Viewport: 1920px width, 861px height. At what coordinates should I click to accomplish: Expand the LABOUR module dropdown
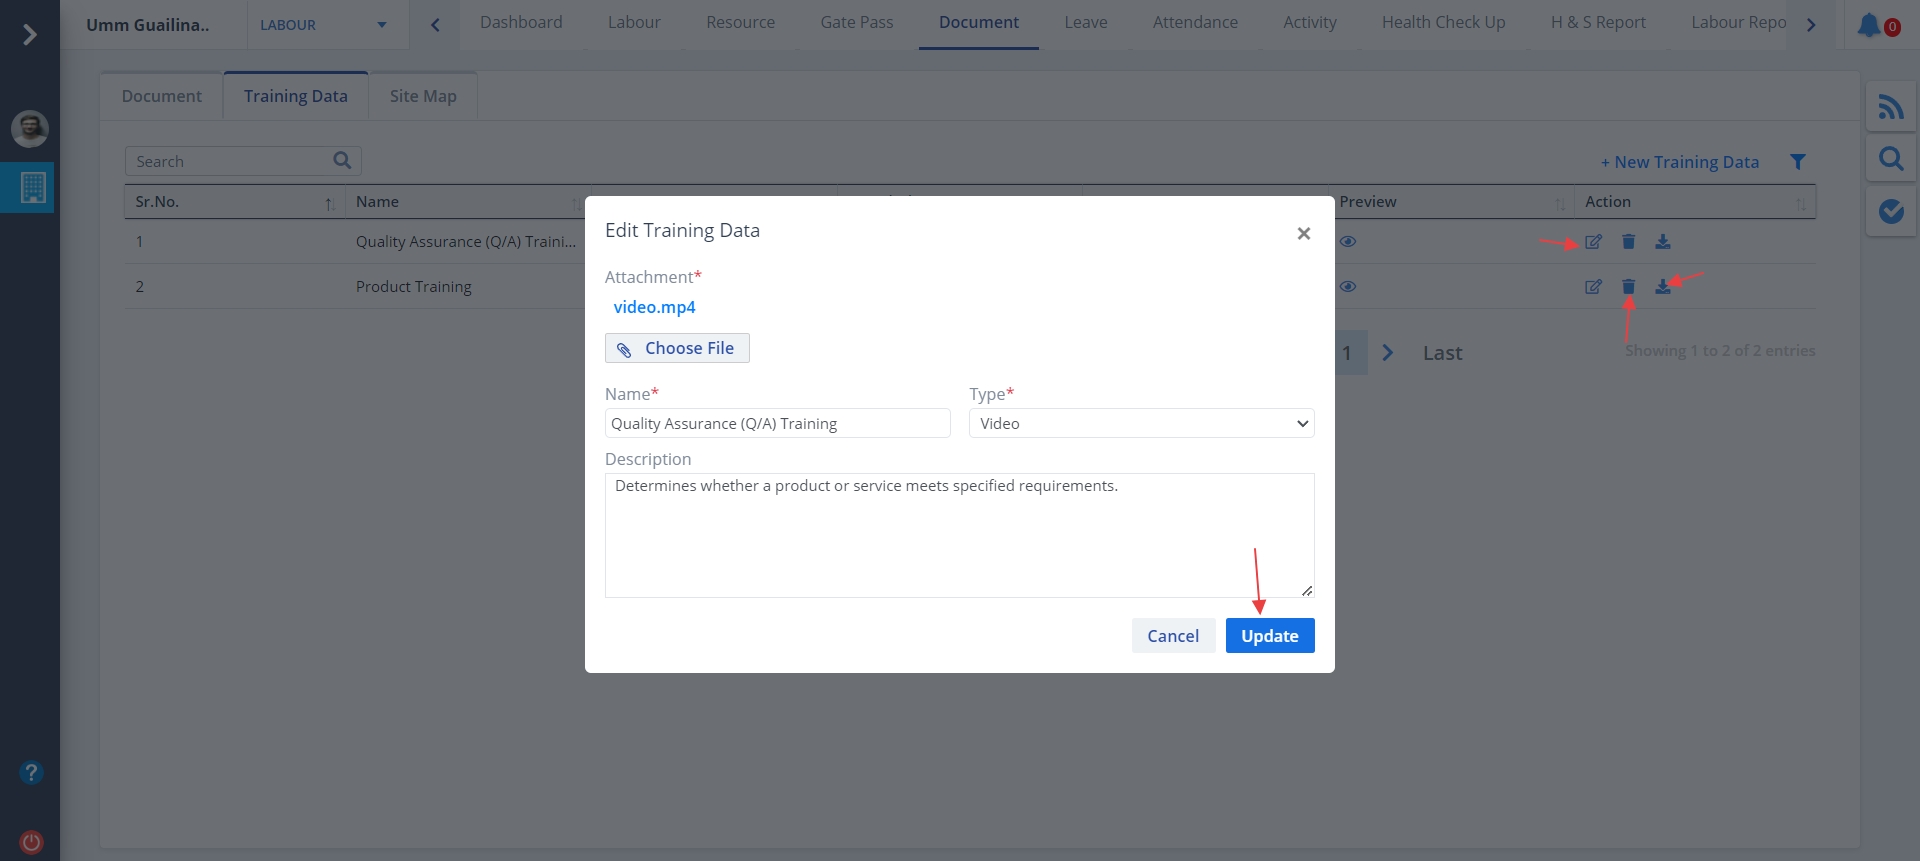[x=325, y=25]
